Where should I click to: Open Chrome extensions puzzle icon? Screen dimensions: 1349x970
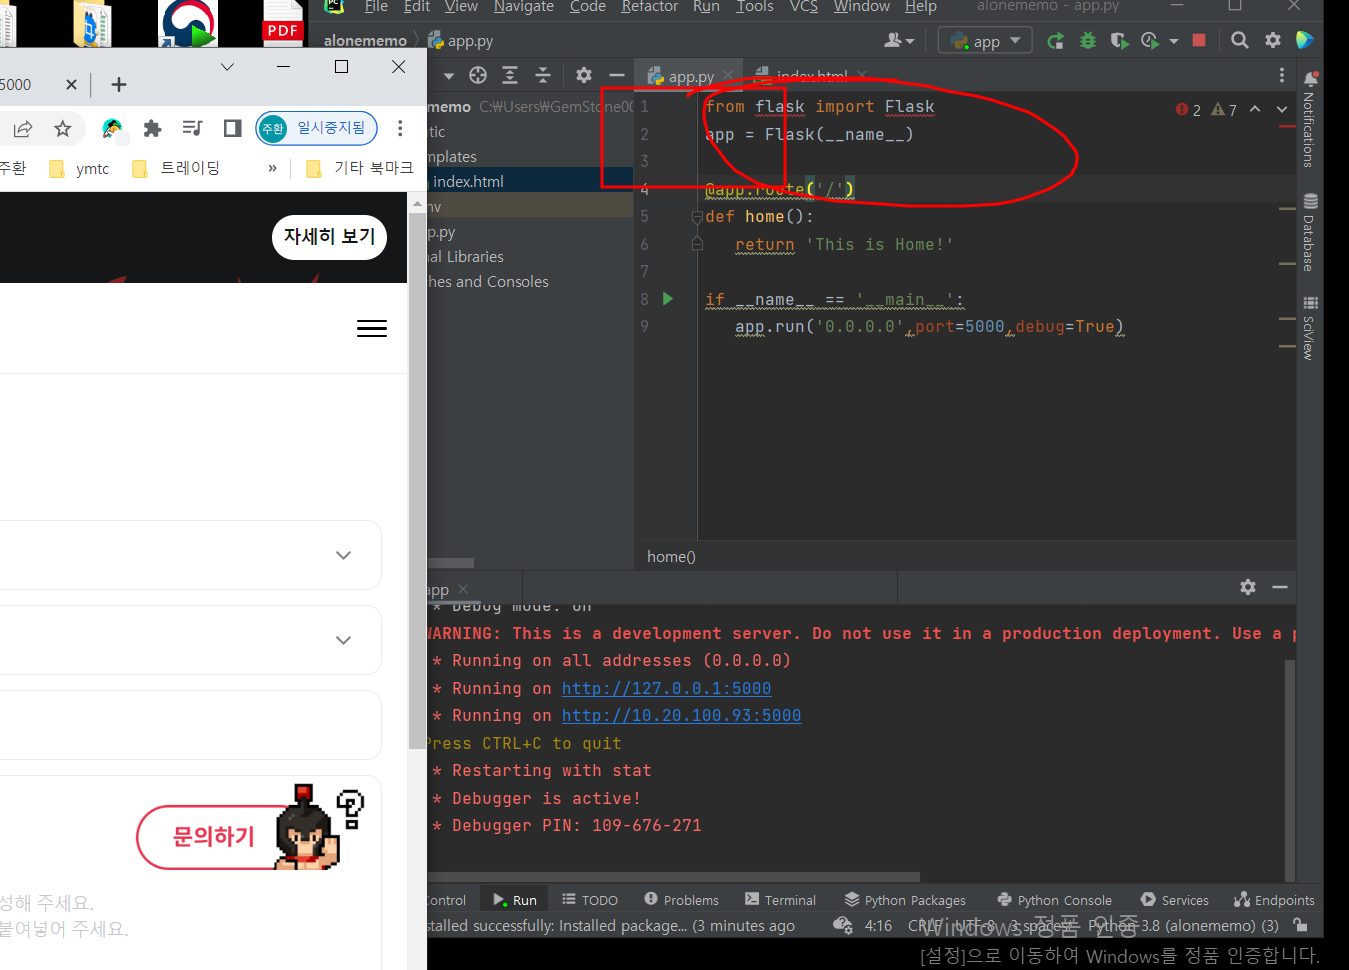coord(153,128)
